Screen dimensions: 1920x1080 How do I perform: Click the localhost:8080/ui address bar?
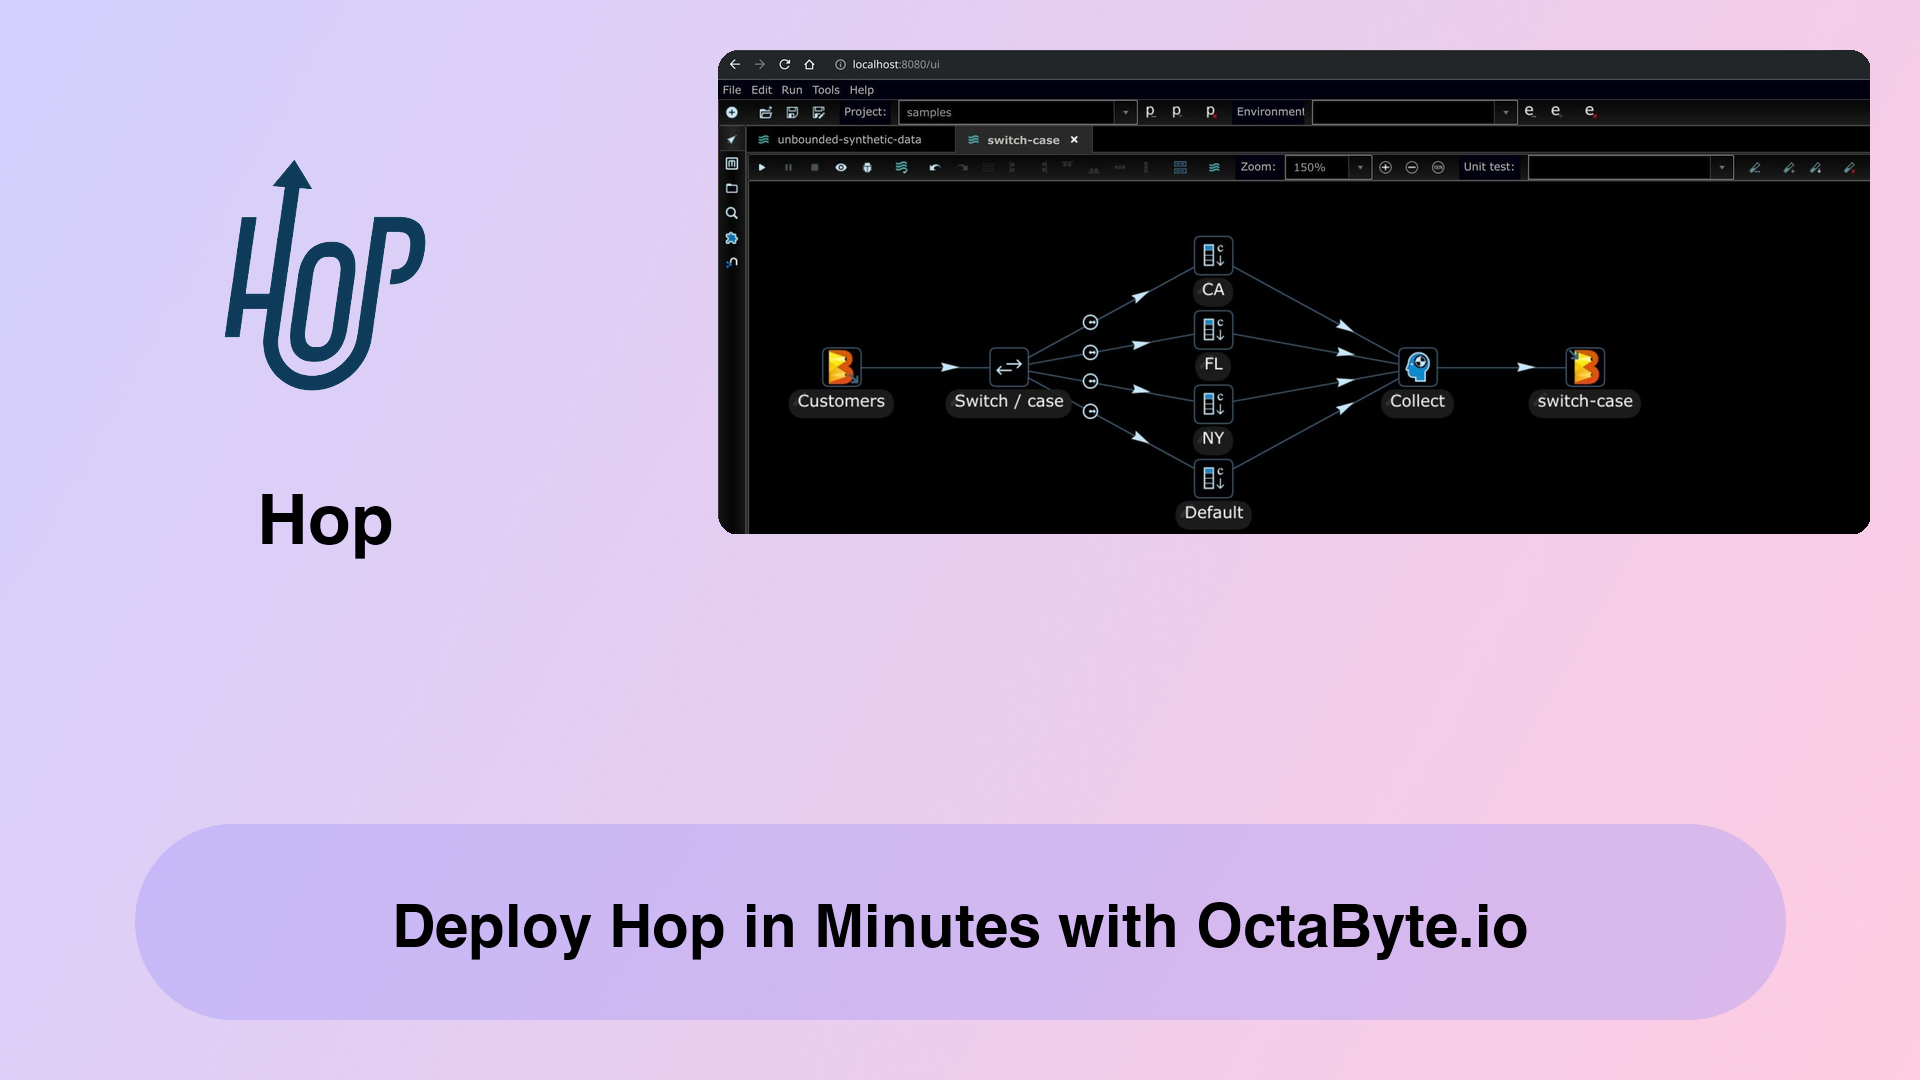pyautogui.click(x=897, y=63)
